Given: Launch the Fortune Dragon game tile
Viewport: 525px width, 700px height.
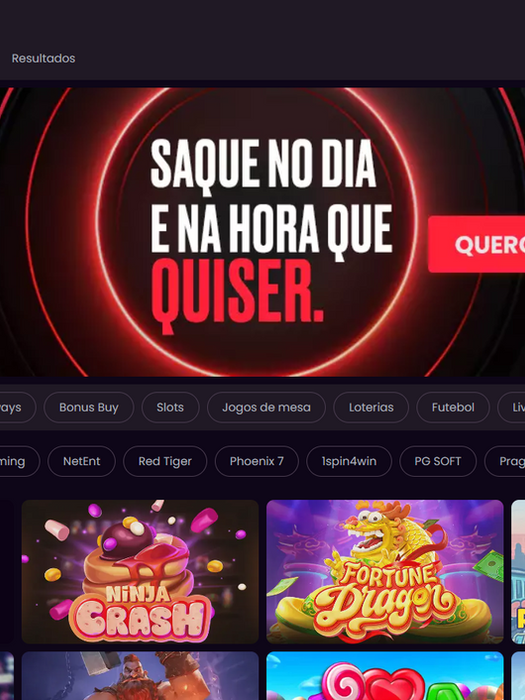Looking at the screenshot, I should 385,572.
